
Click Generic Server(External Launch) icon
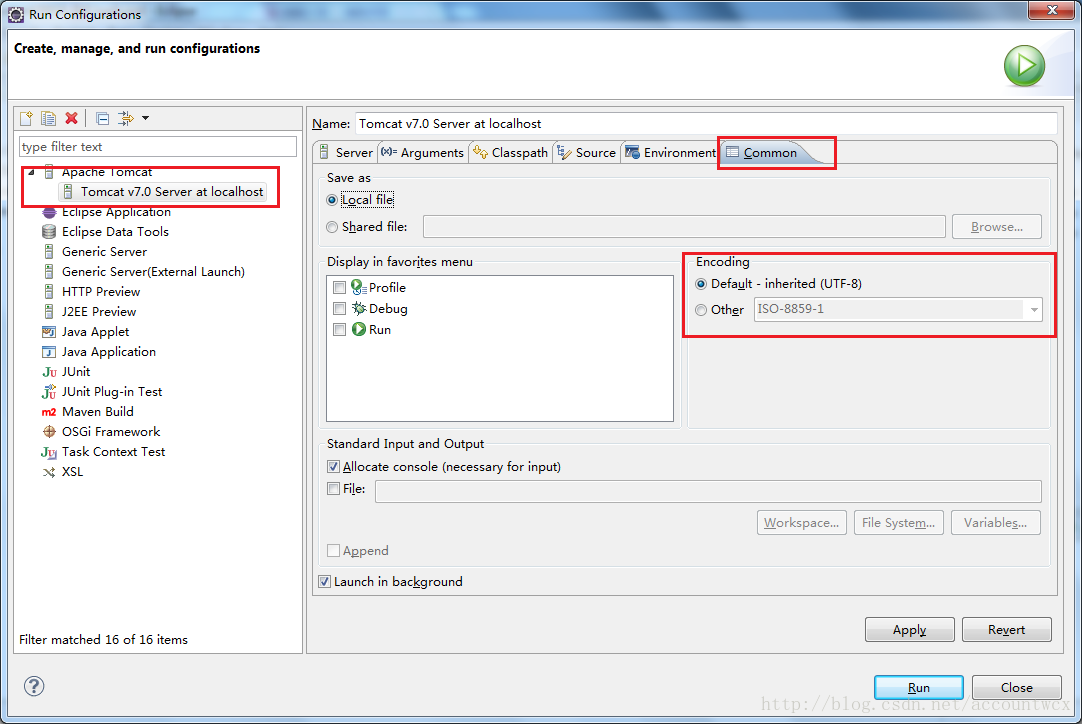point(49,272)
